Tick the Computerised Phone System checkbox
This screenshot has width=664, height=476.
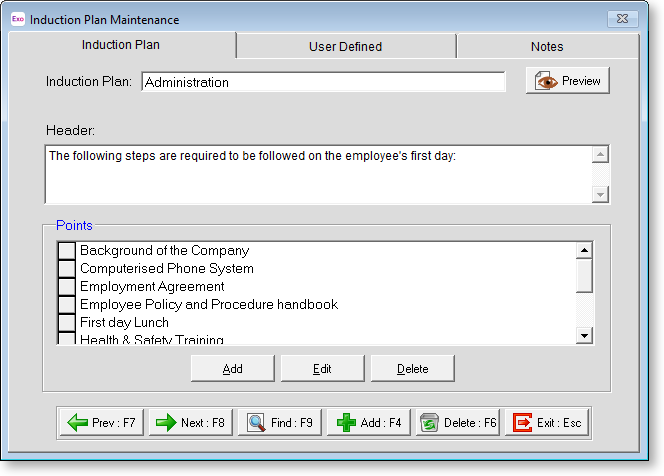pyautogui.click(x=67, y=269)
